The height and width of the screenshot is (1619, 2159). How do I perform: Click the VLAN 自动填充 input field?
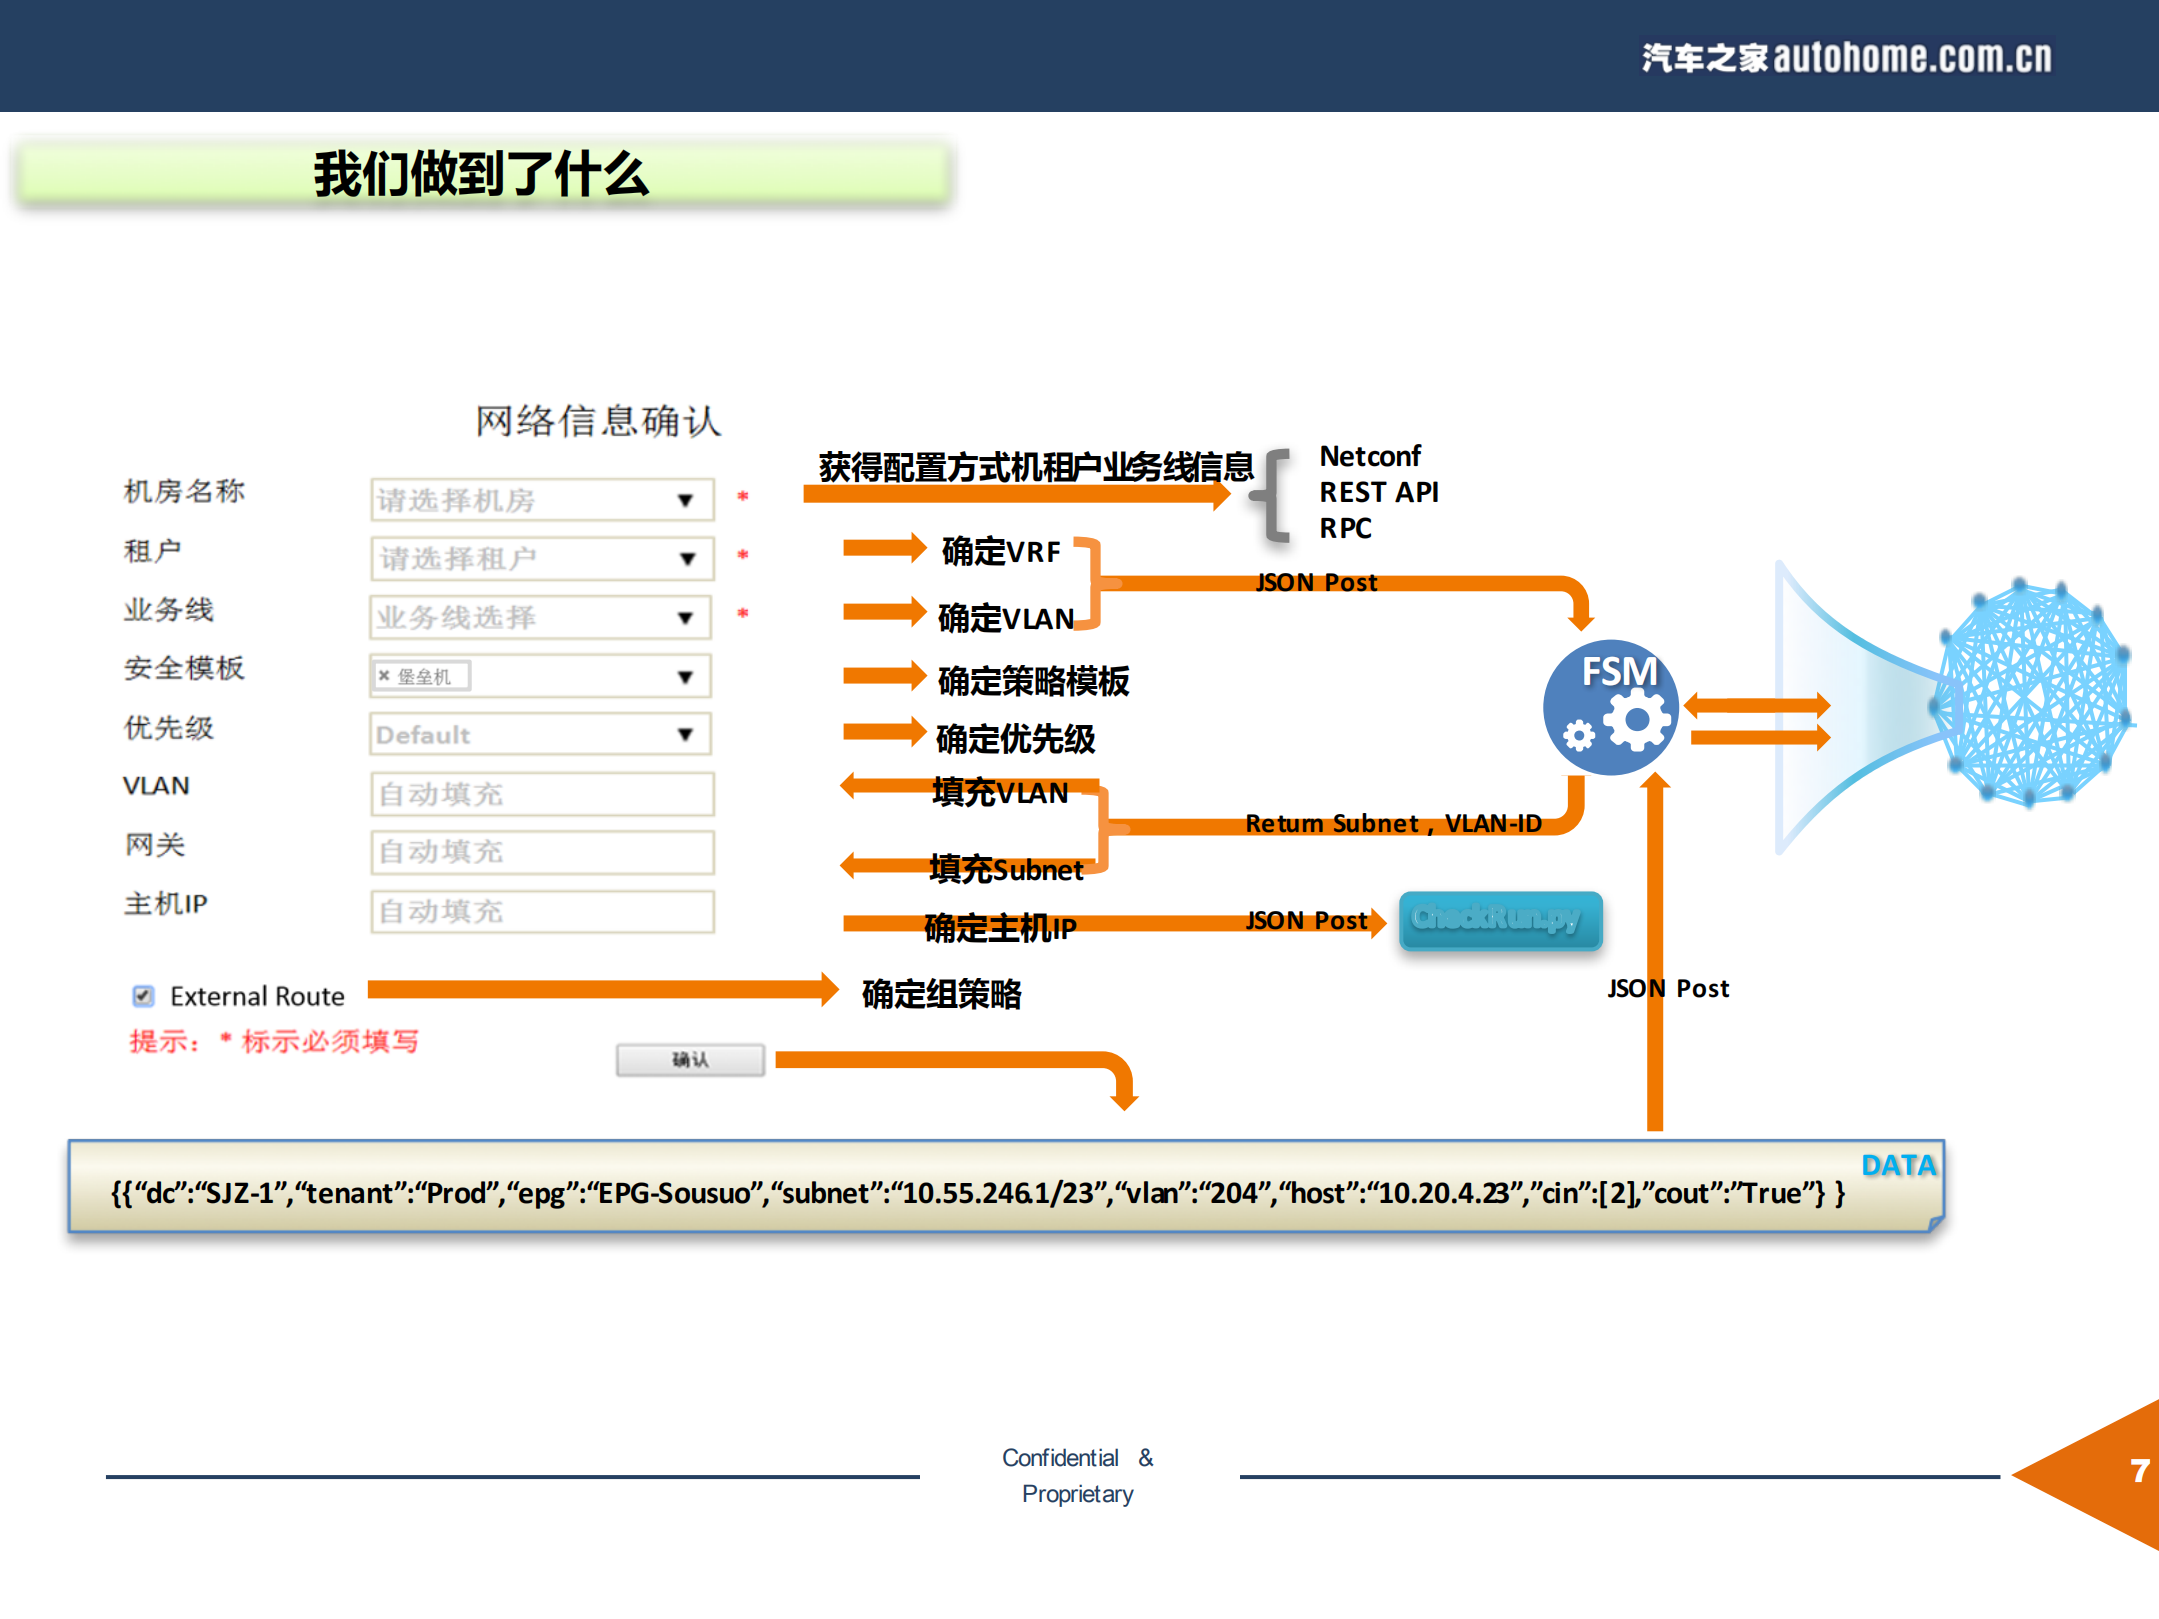541,793
